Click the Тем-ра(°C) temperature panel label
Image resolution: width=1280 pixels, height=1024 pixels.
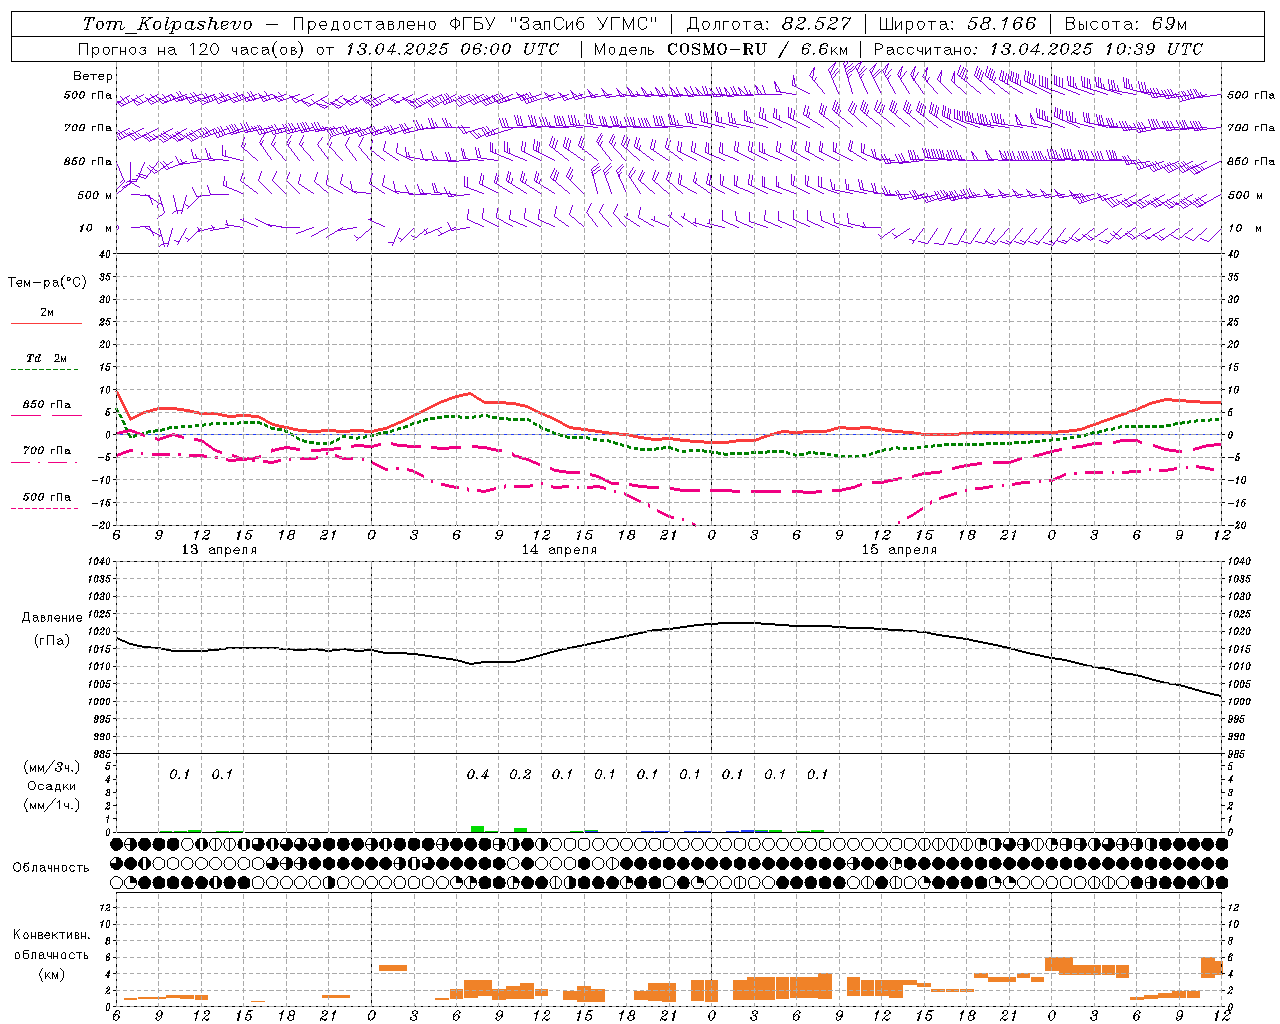coord(47,283)
